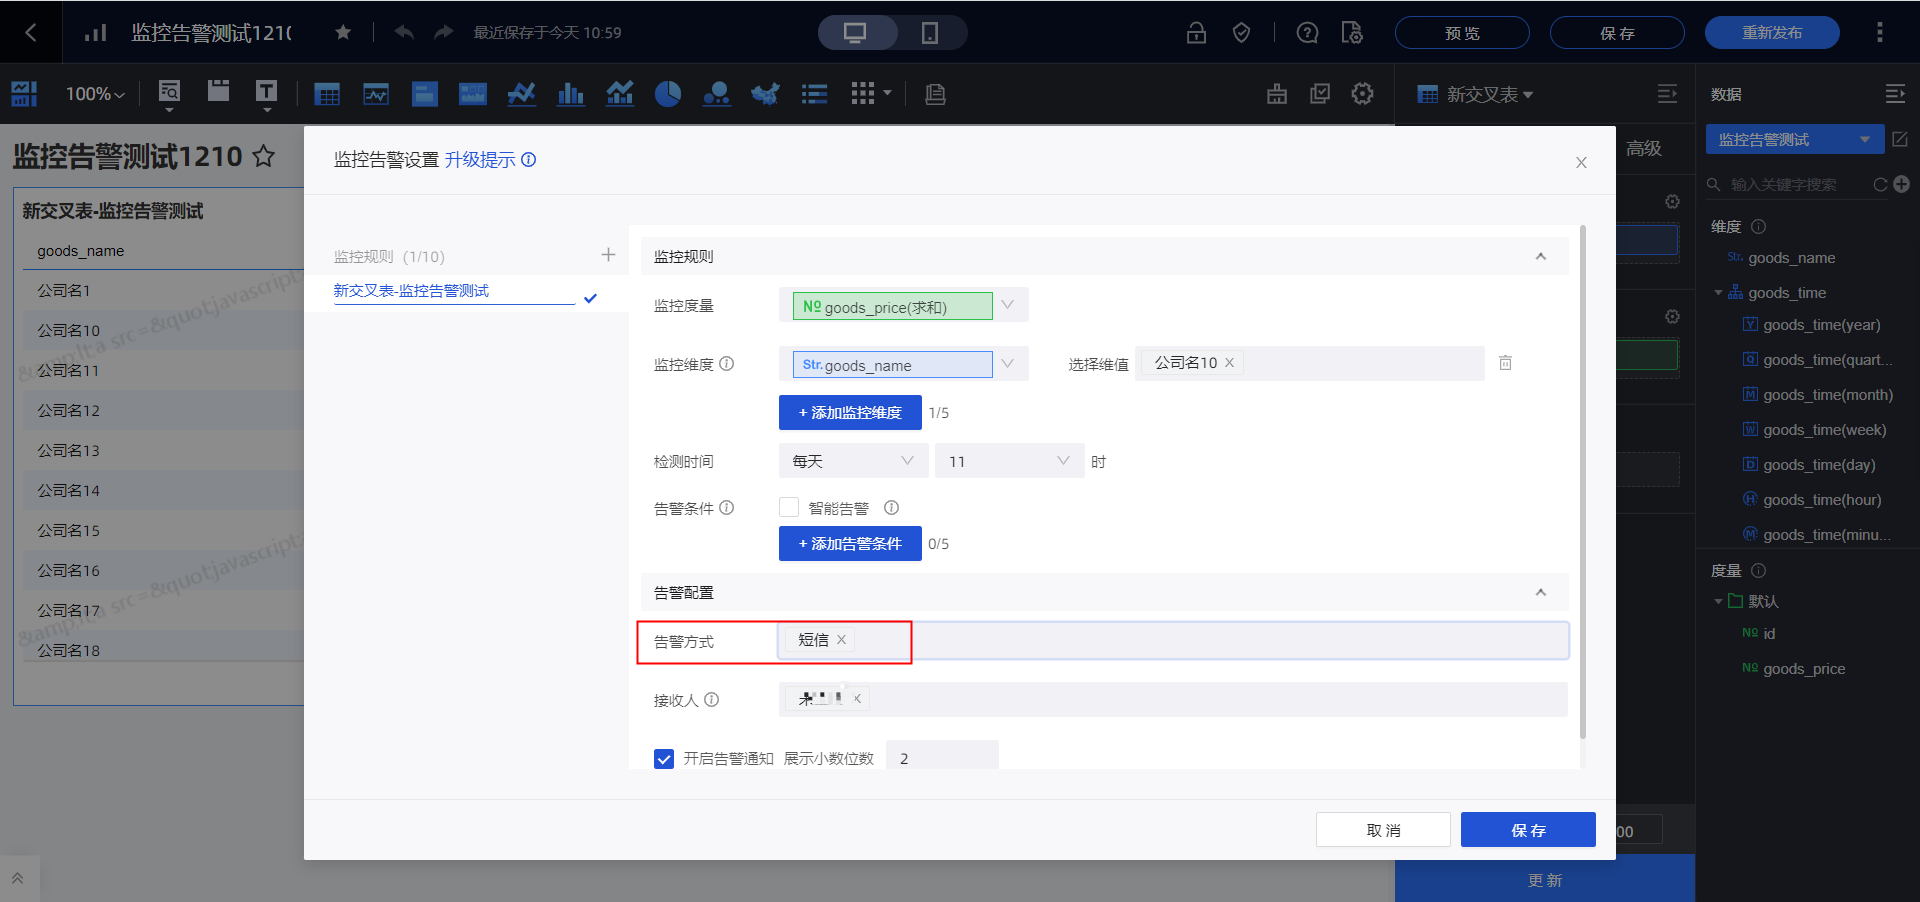
Task: Click the bar chart icon in toolbar
Action: tap(570, 94)
